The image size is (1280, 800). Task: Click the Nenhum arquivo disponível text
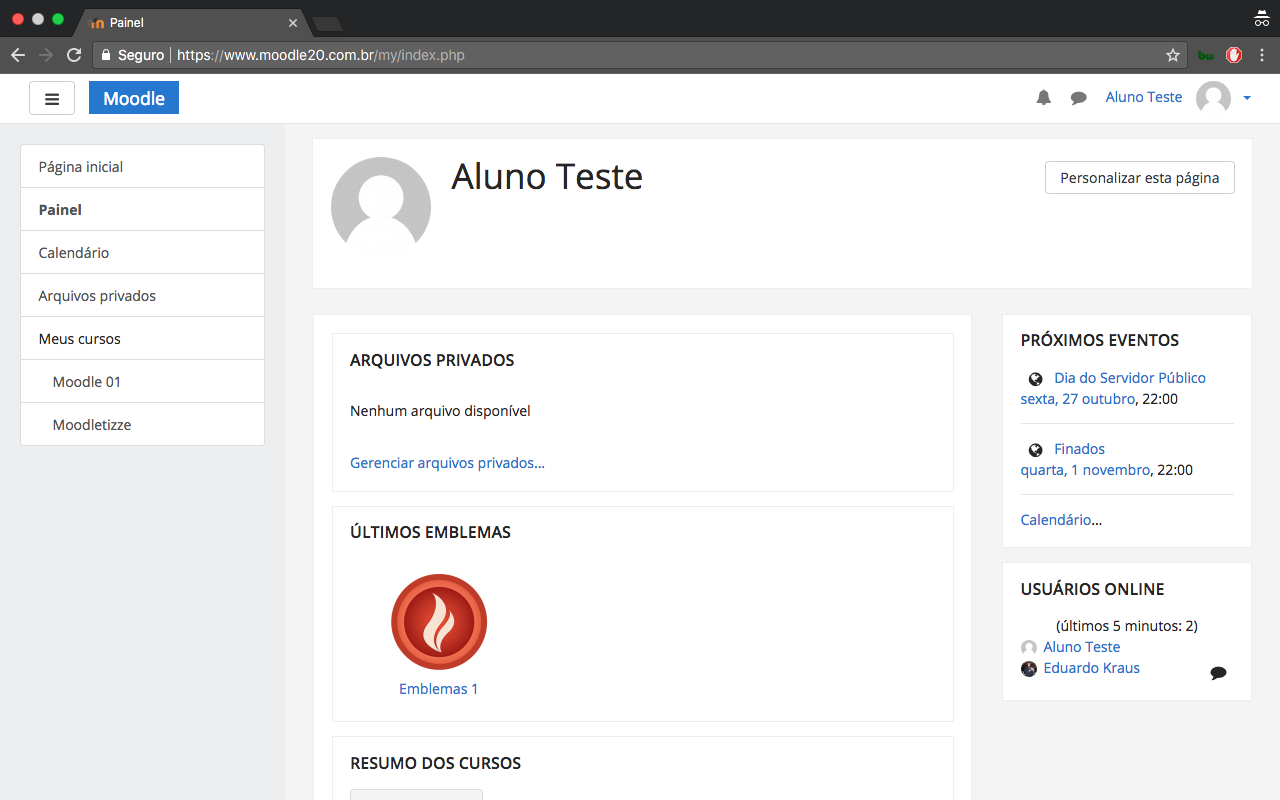point(440,411)
